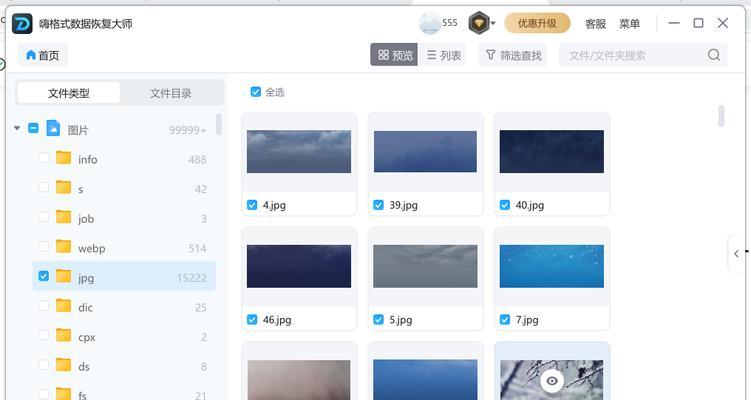Click the 优惠升级 upgrade button

coord(537,23)
